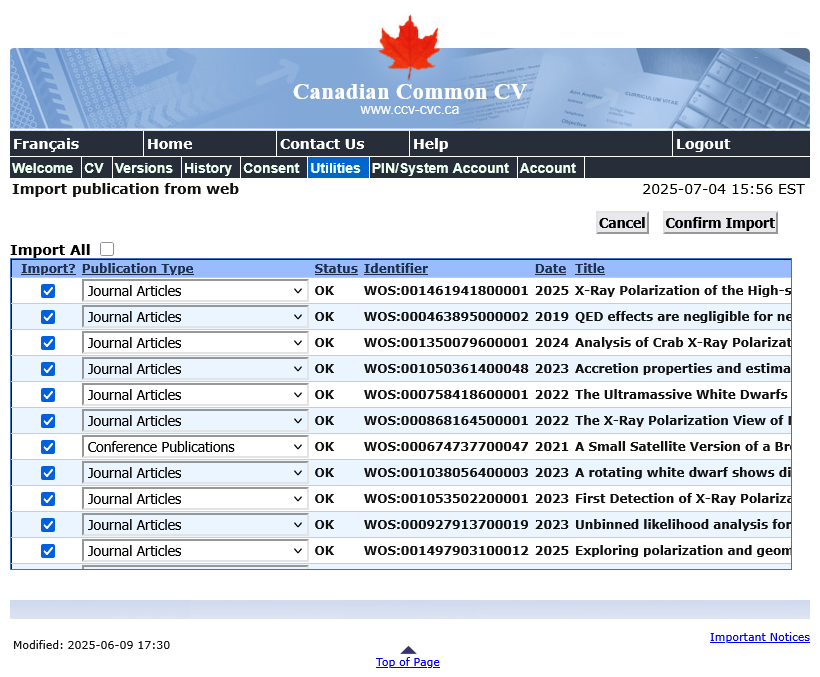Uncheck import for the 2021 Small Satellite row

48,447
